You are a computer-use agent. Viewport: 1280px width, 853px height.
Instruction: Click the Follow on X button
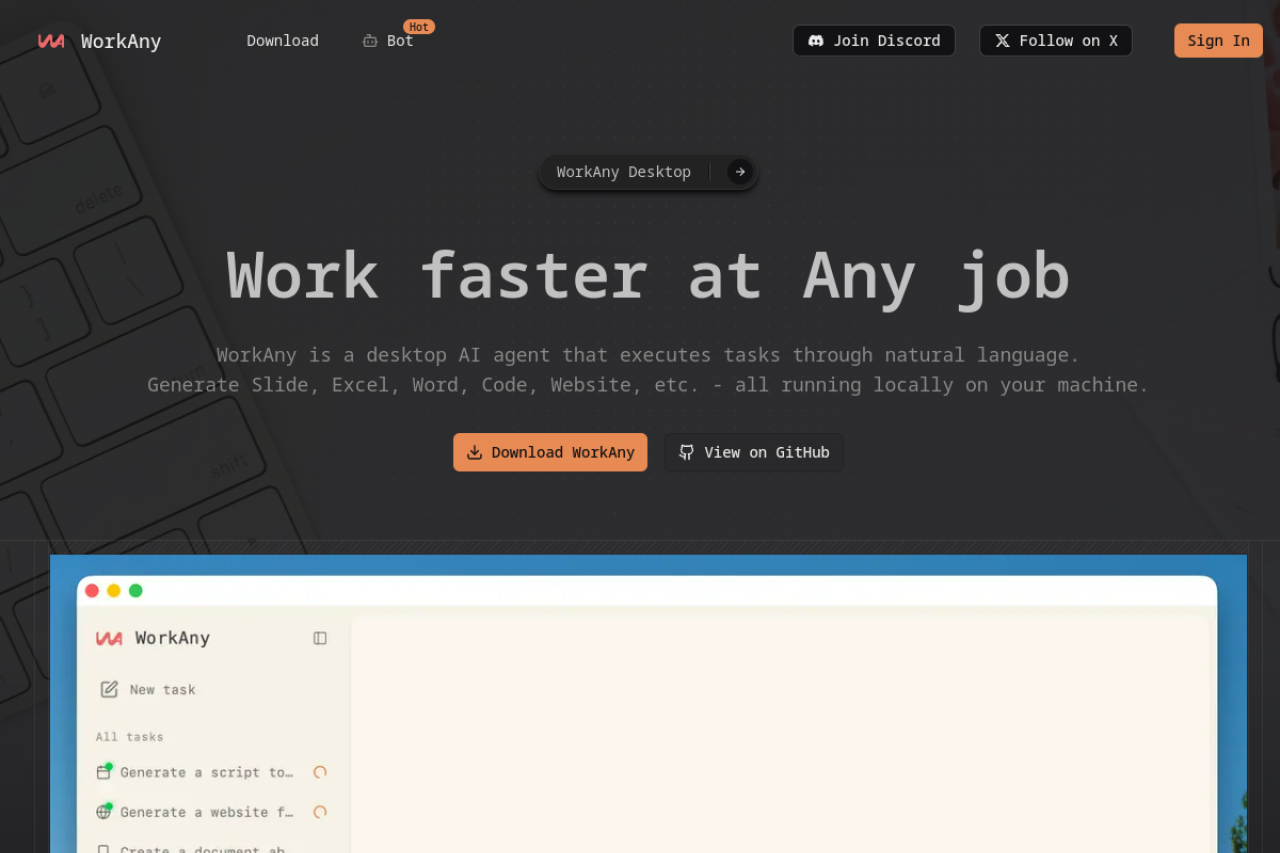click(1056, 41)
